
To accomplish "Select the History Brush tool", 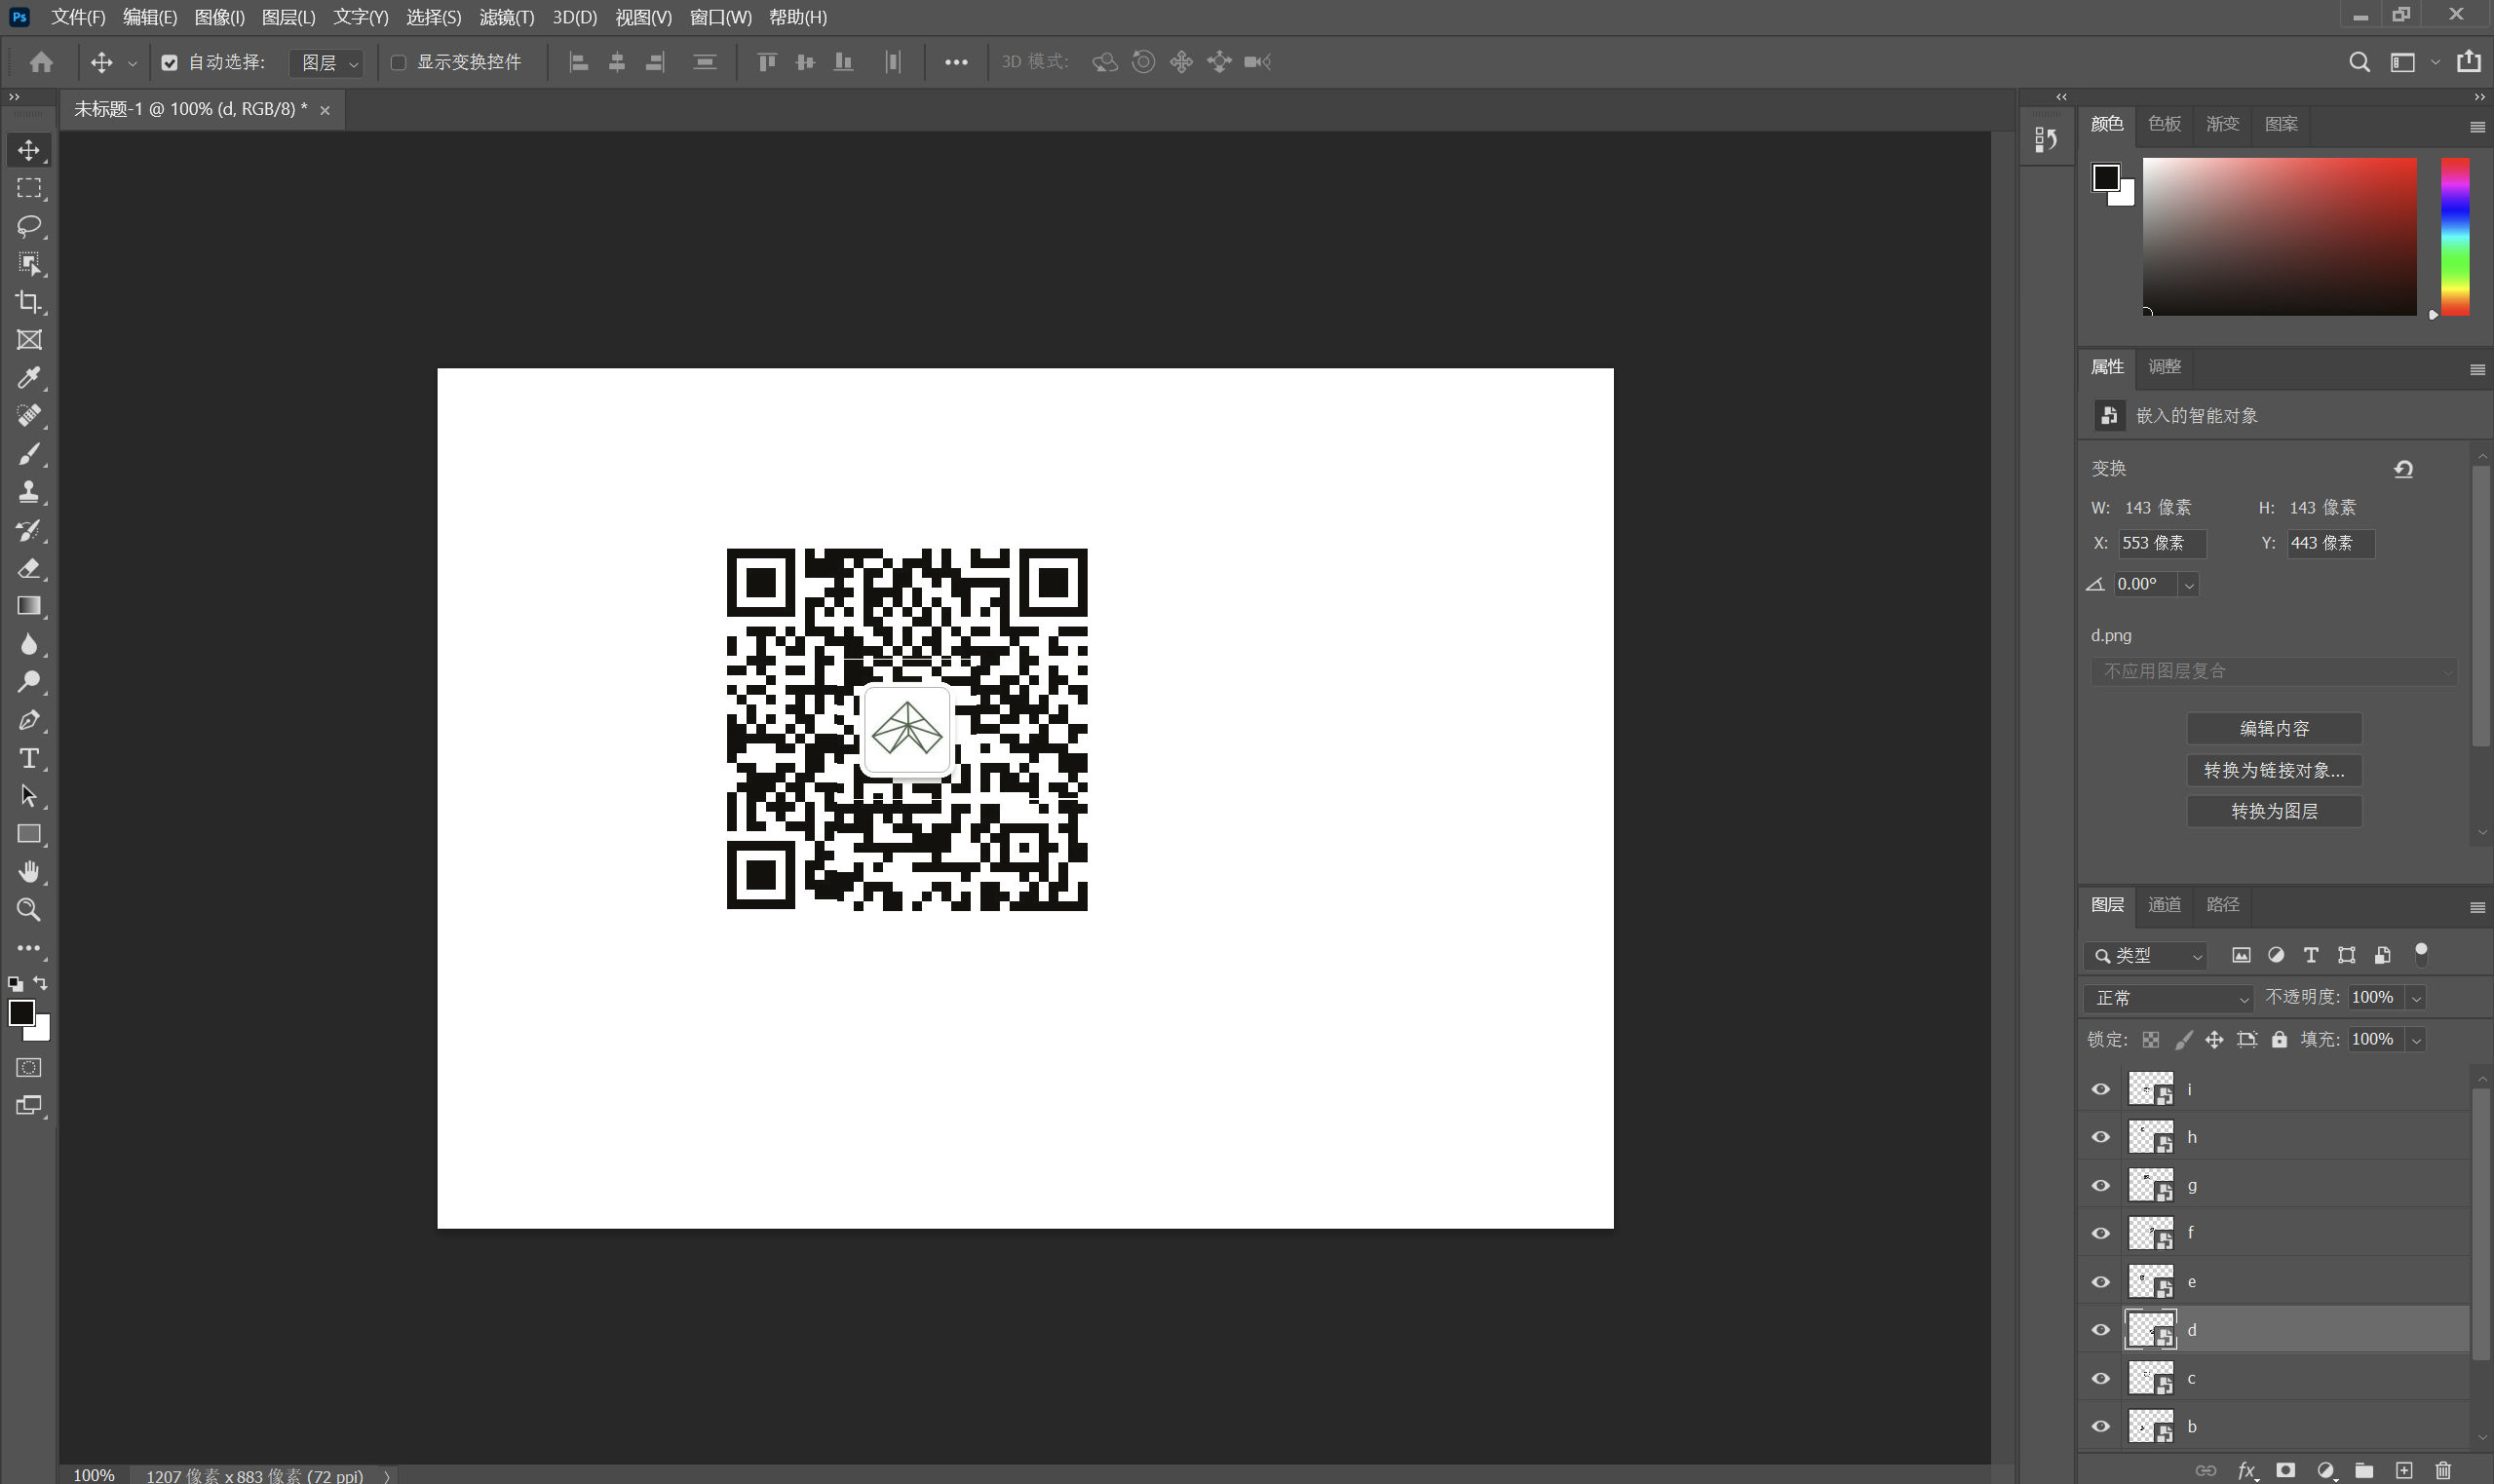I will pyautogui.click(x=29, y=530).
